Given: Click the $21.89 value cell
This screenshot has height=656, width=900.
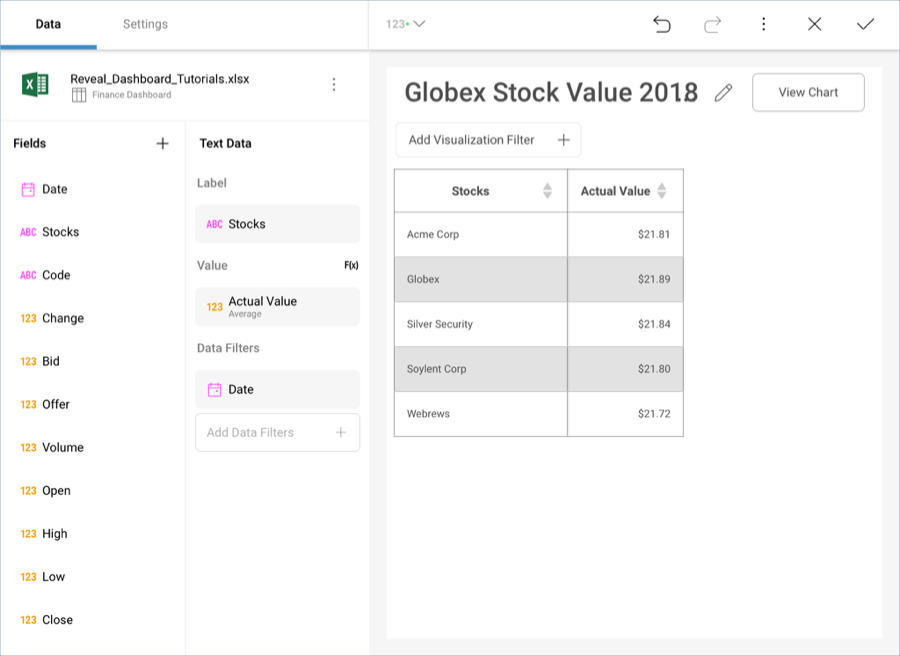Looking at the screenshot, I should pyautogui.click(x=626, y=279).
